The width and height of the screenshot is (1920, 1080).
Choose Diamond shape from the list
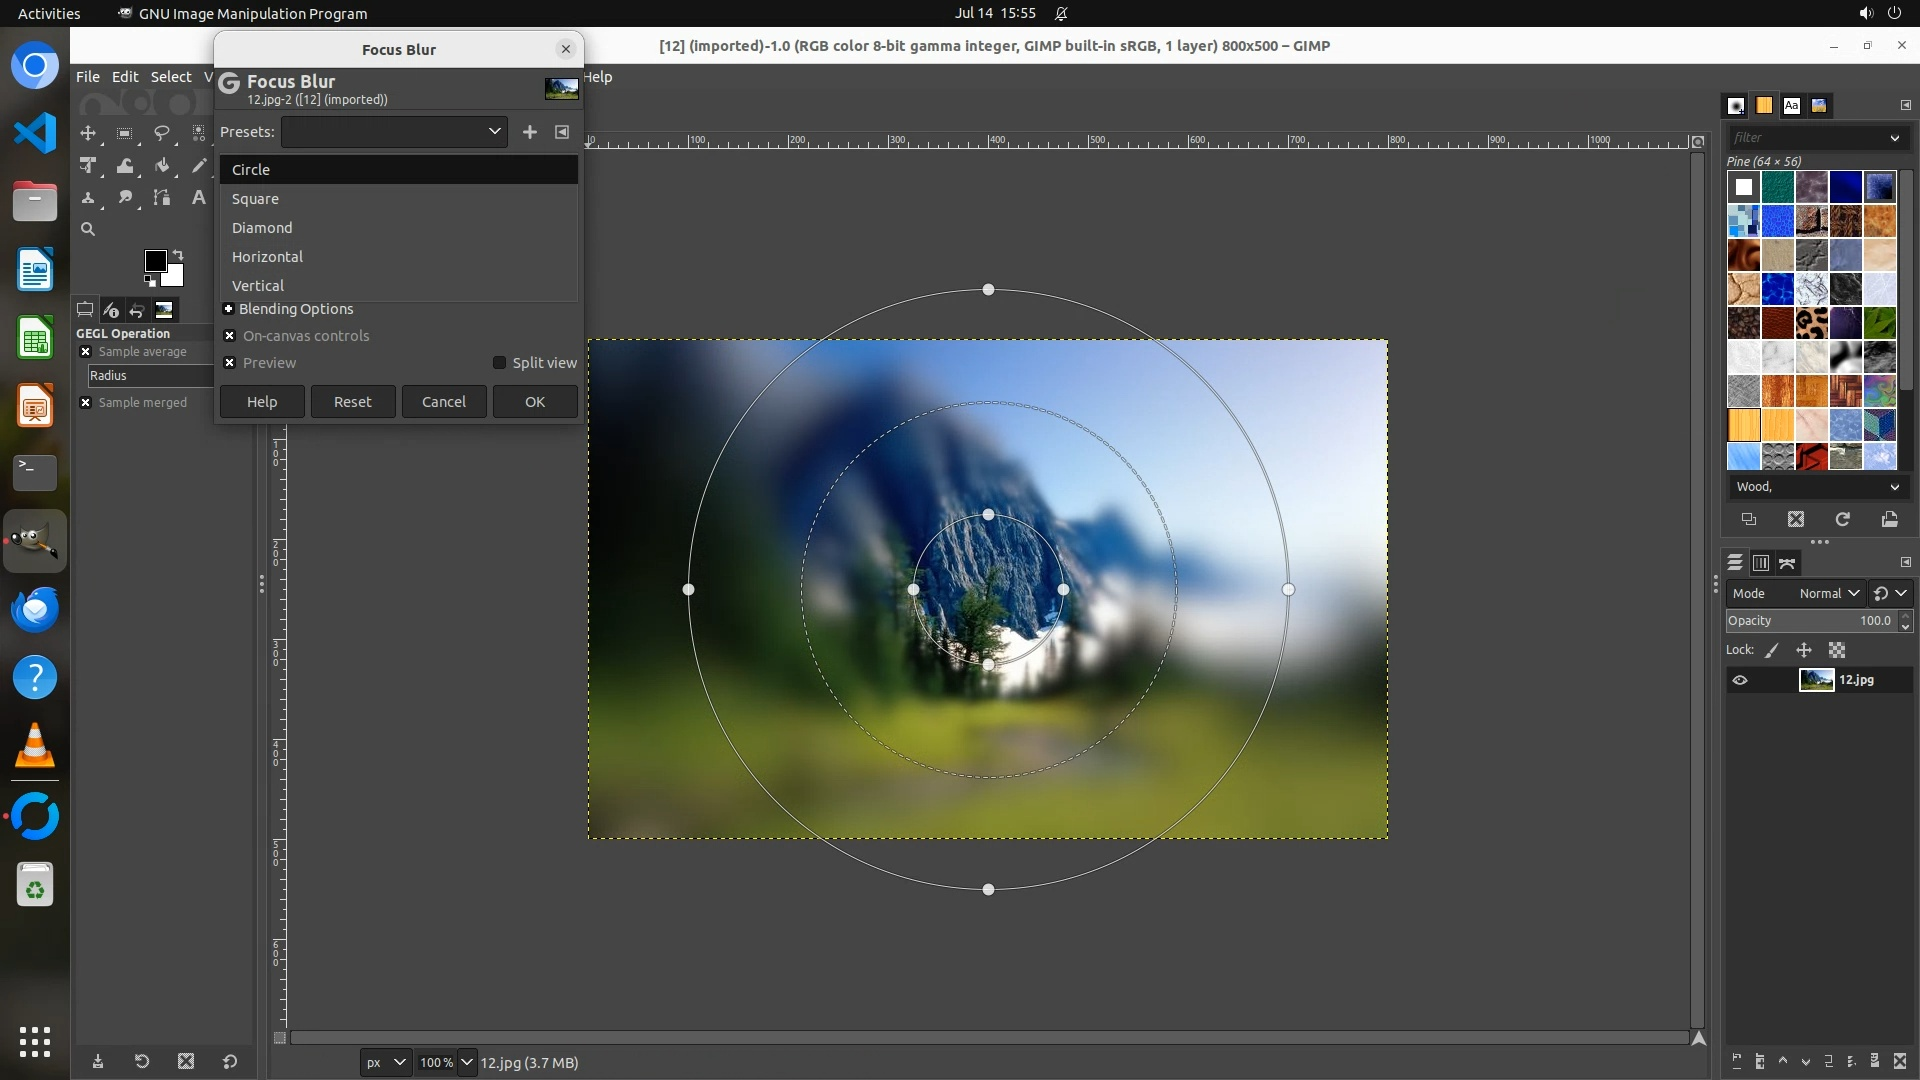[262, 228]
